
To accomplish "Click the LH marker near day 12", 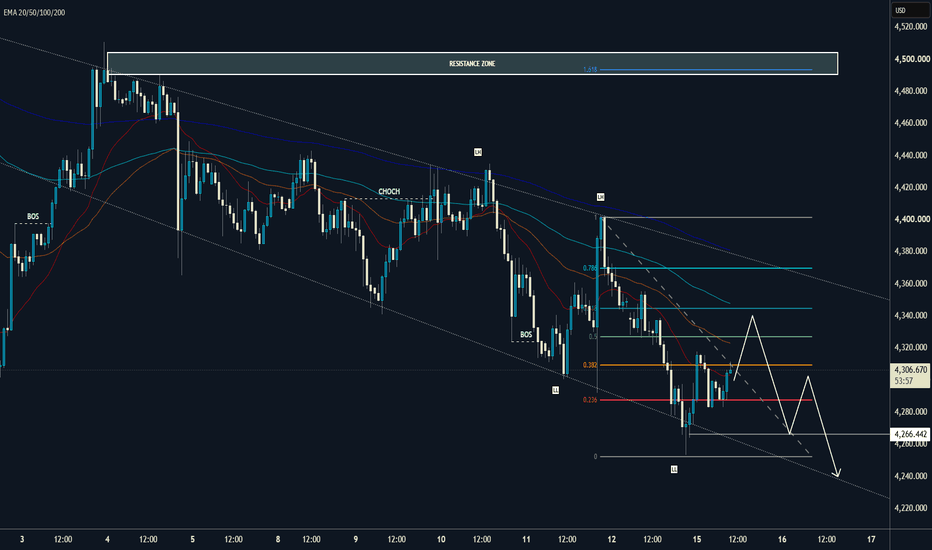I will tap(600, 197).
